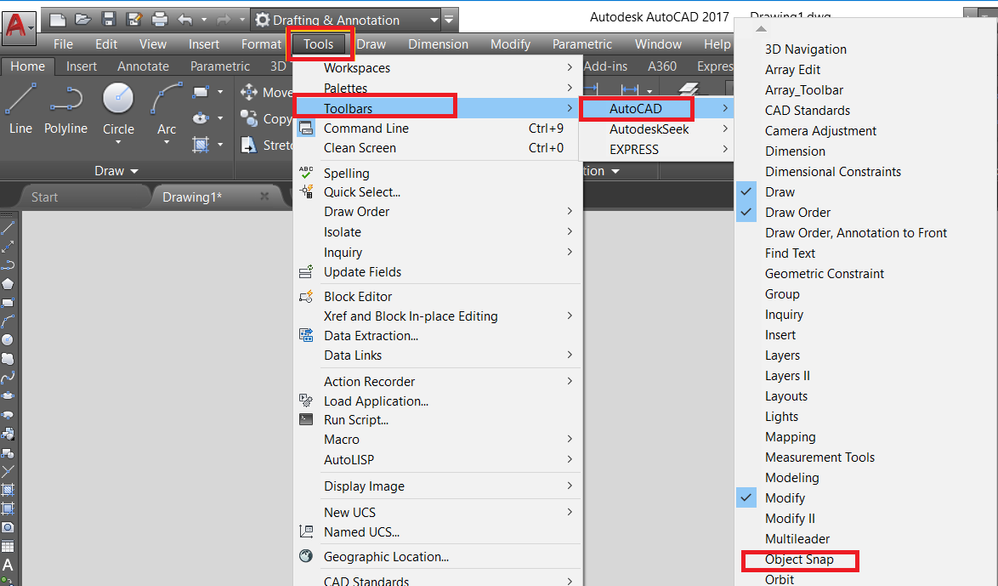Enable the Dimension toolbar
The width and height of the screenshot is (998, 586).
coord(795,151)
